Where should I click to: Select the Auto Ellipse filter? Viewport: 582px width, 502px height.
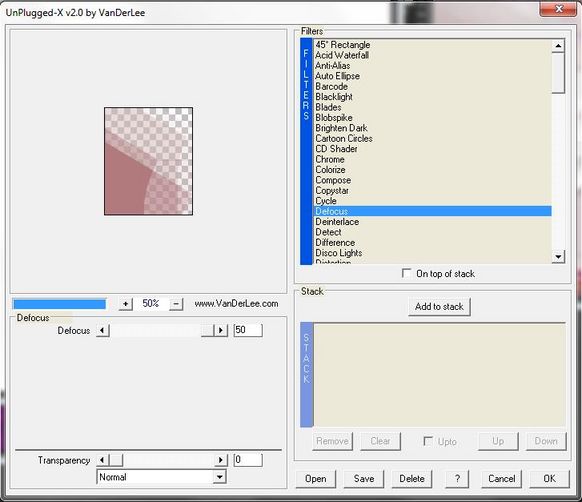(x=432, y=76)
